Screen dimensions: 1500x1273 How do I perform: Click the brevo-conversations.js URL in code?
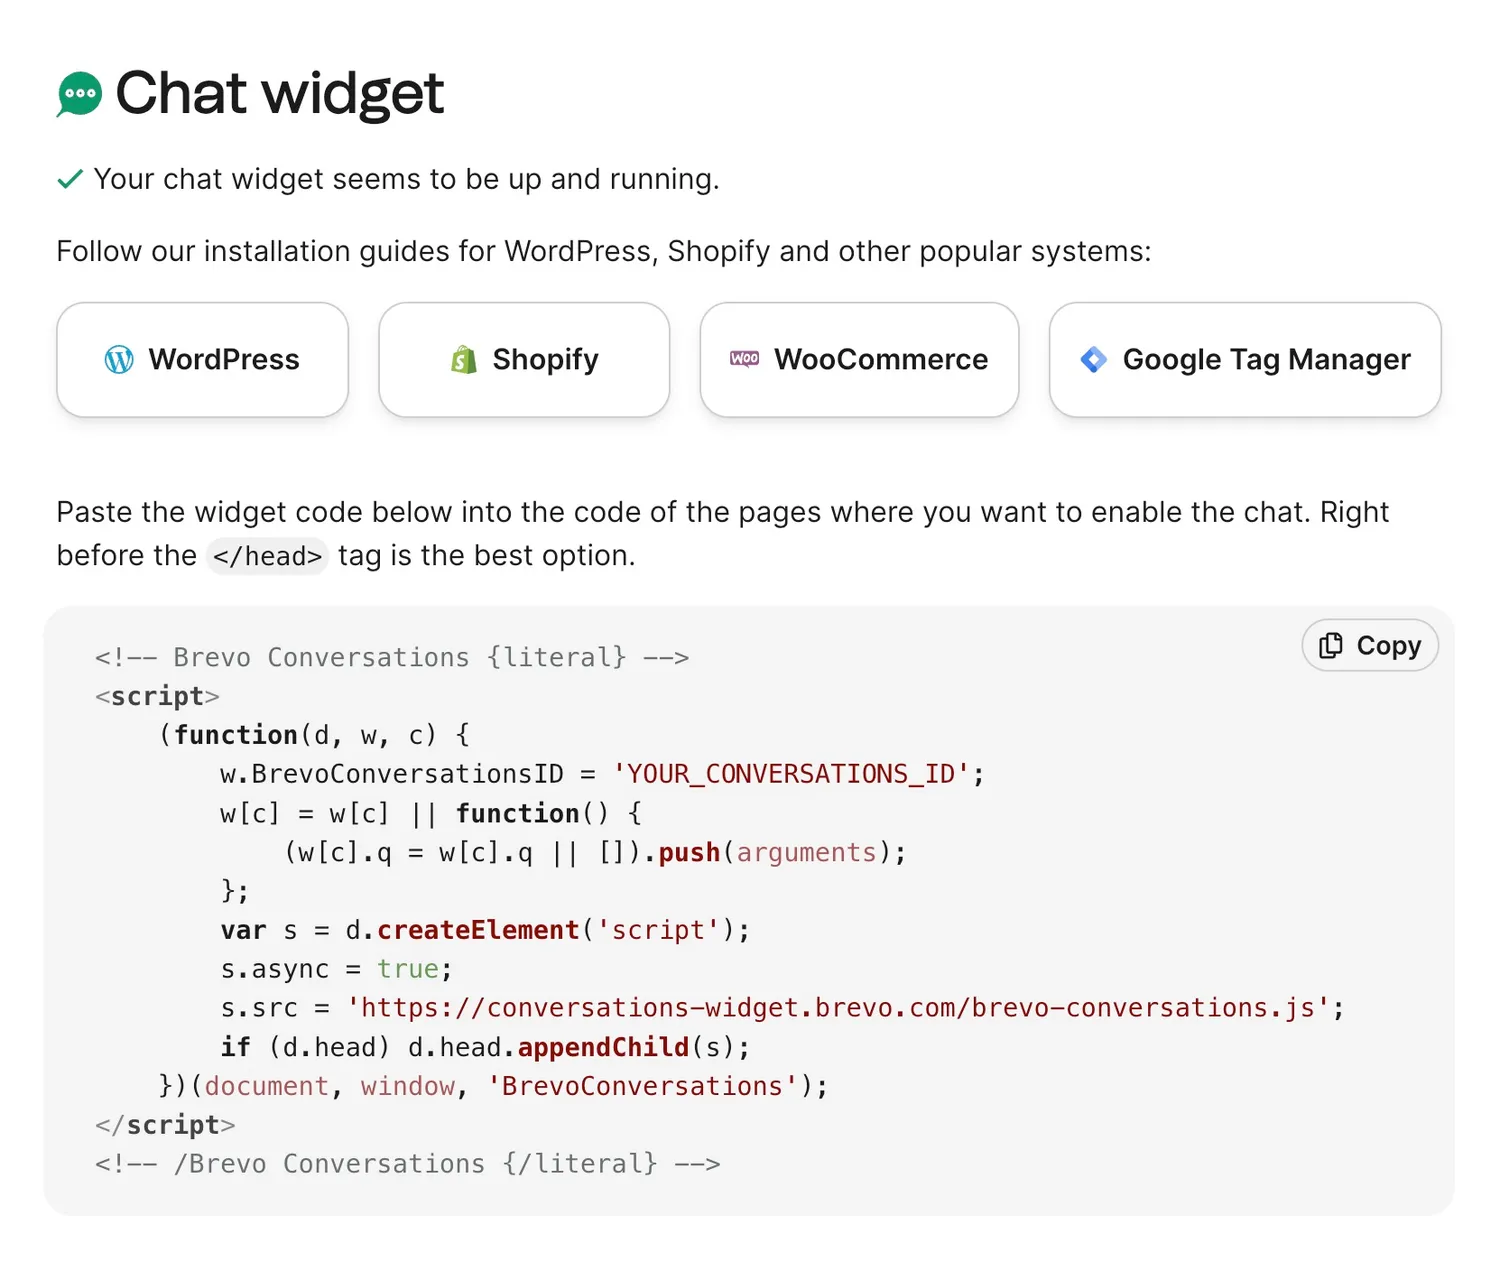(x=838, y=1008)
